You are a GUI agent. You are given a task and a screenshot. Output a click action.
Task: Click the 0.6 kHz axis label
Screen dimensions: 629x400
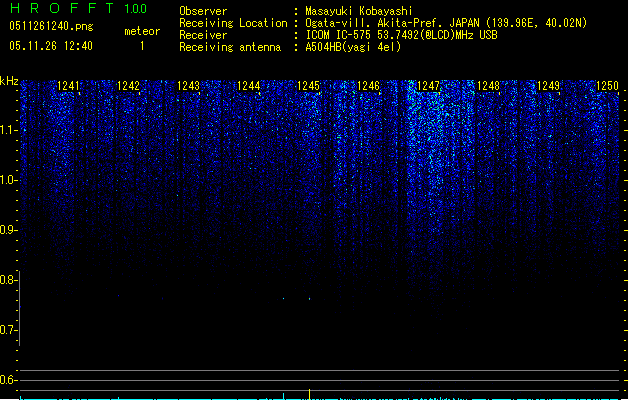point(8,380)
